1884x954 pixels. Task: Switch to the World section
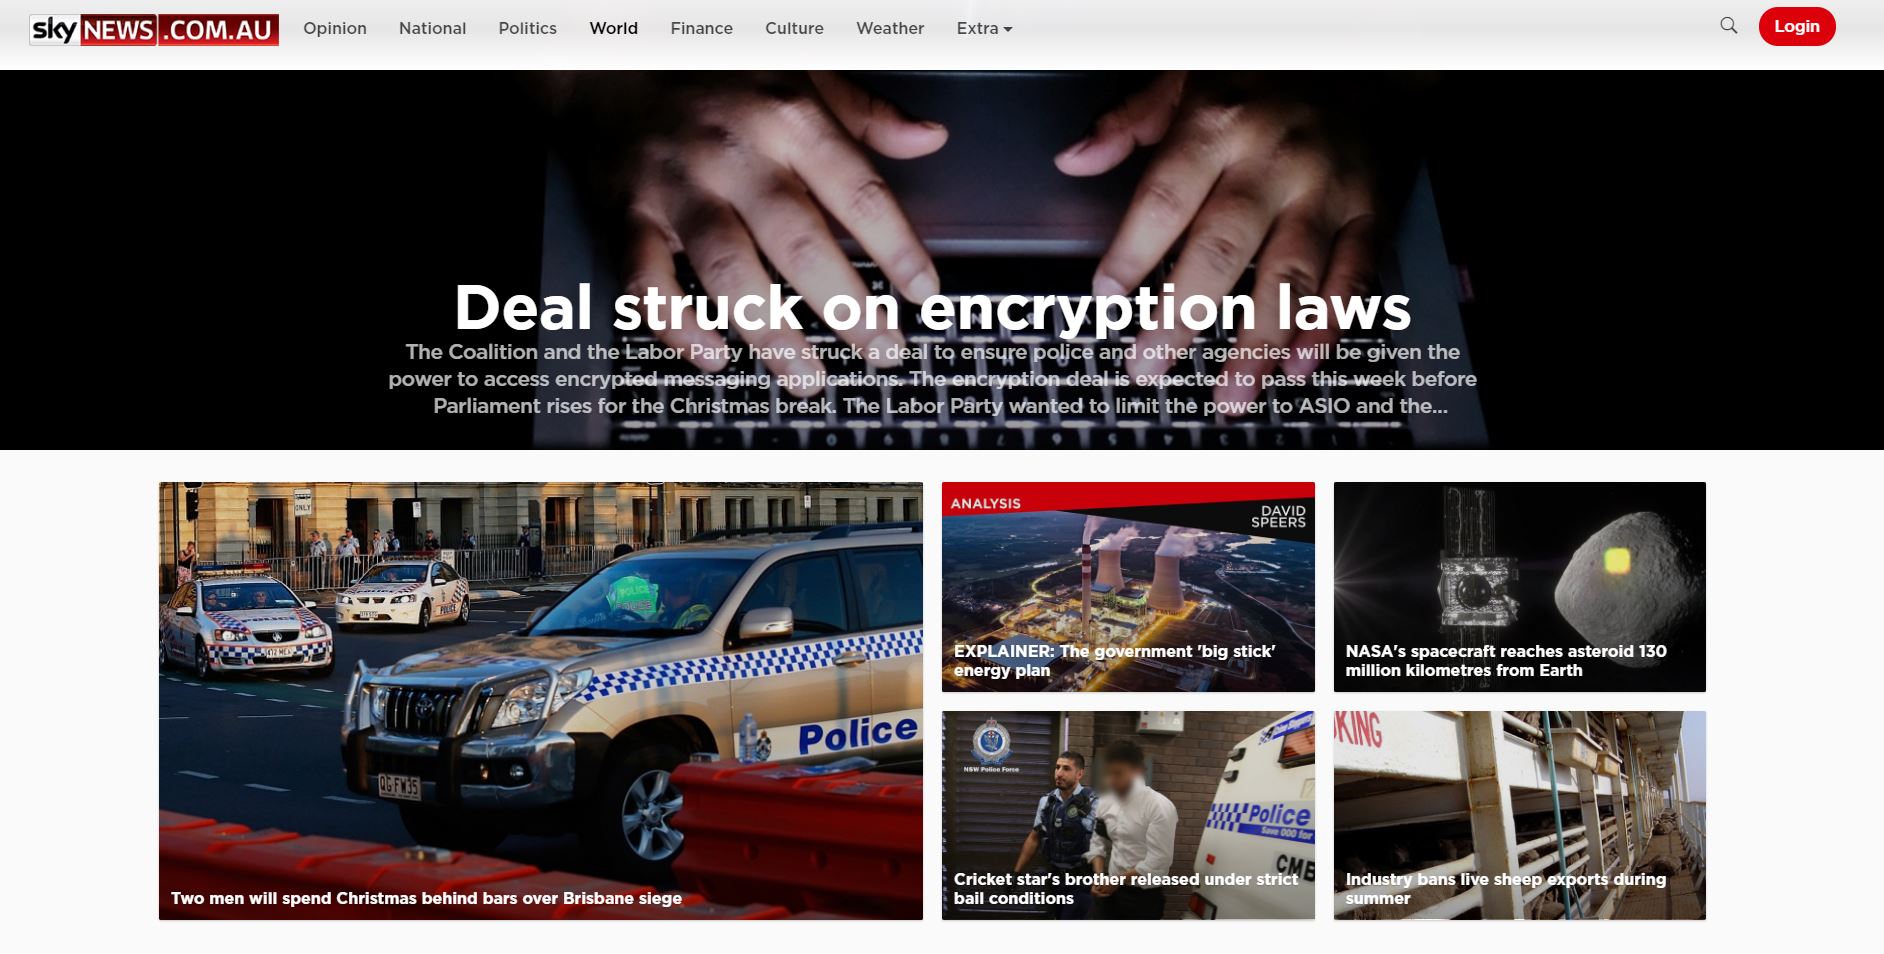coord(613,28)
